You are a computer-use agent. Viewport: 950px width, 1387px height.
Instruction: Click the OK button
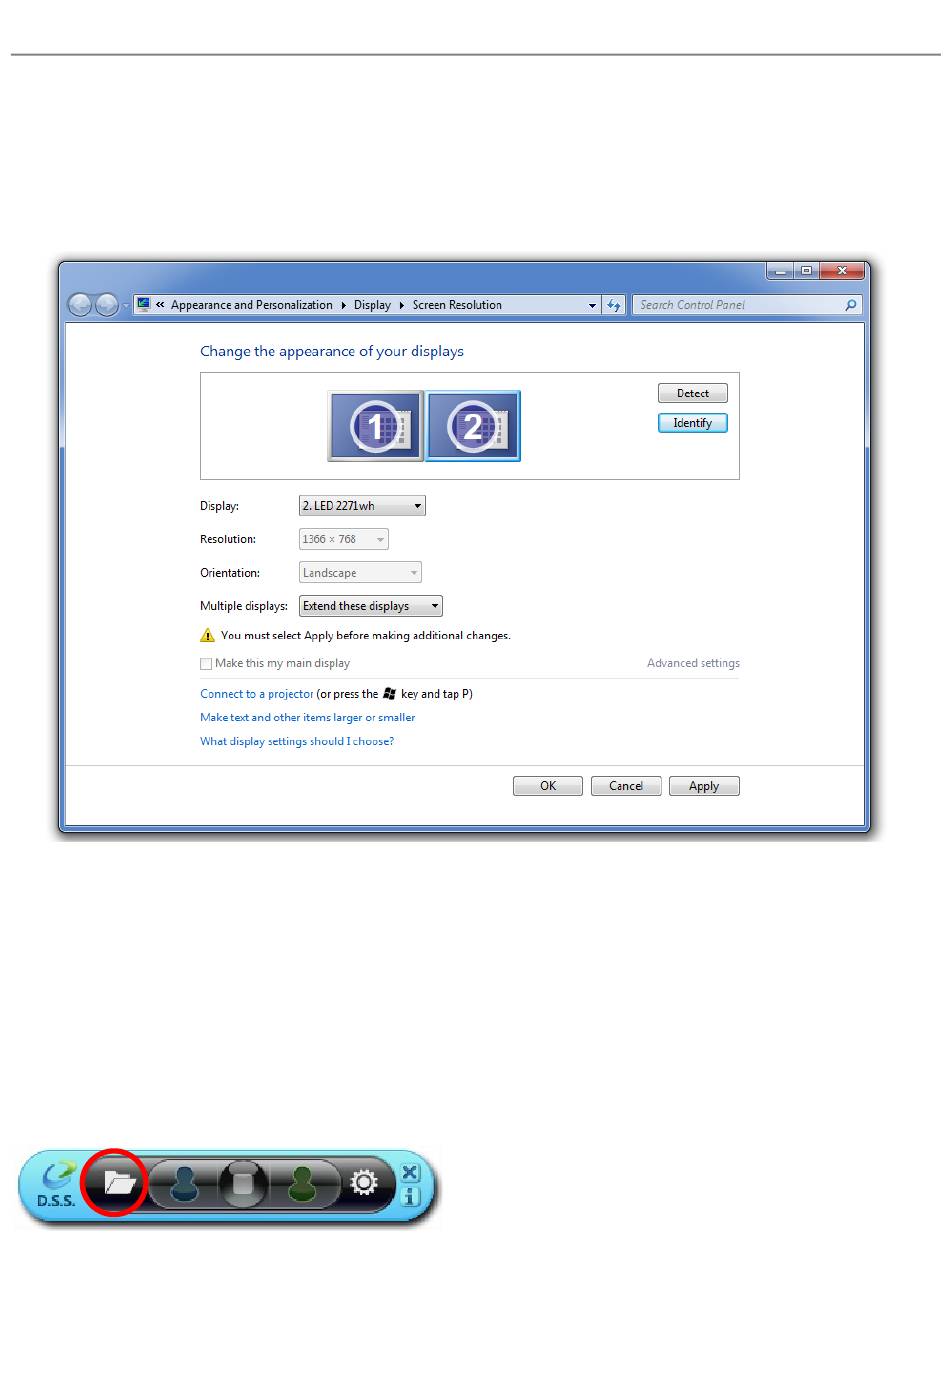(548, 786)
